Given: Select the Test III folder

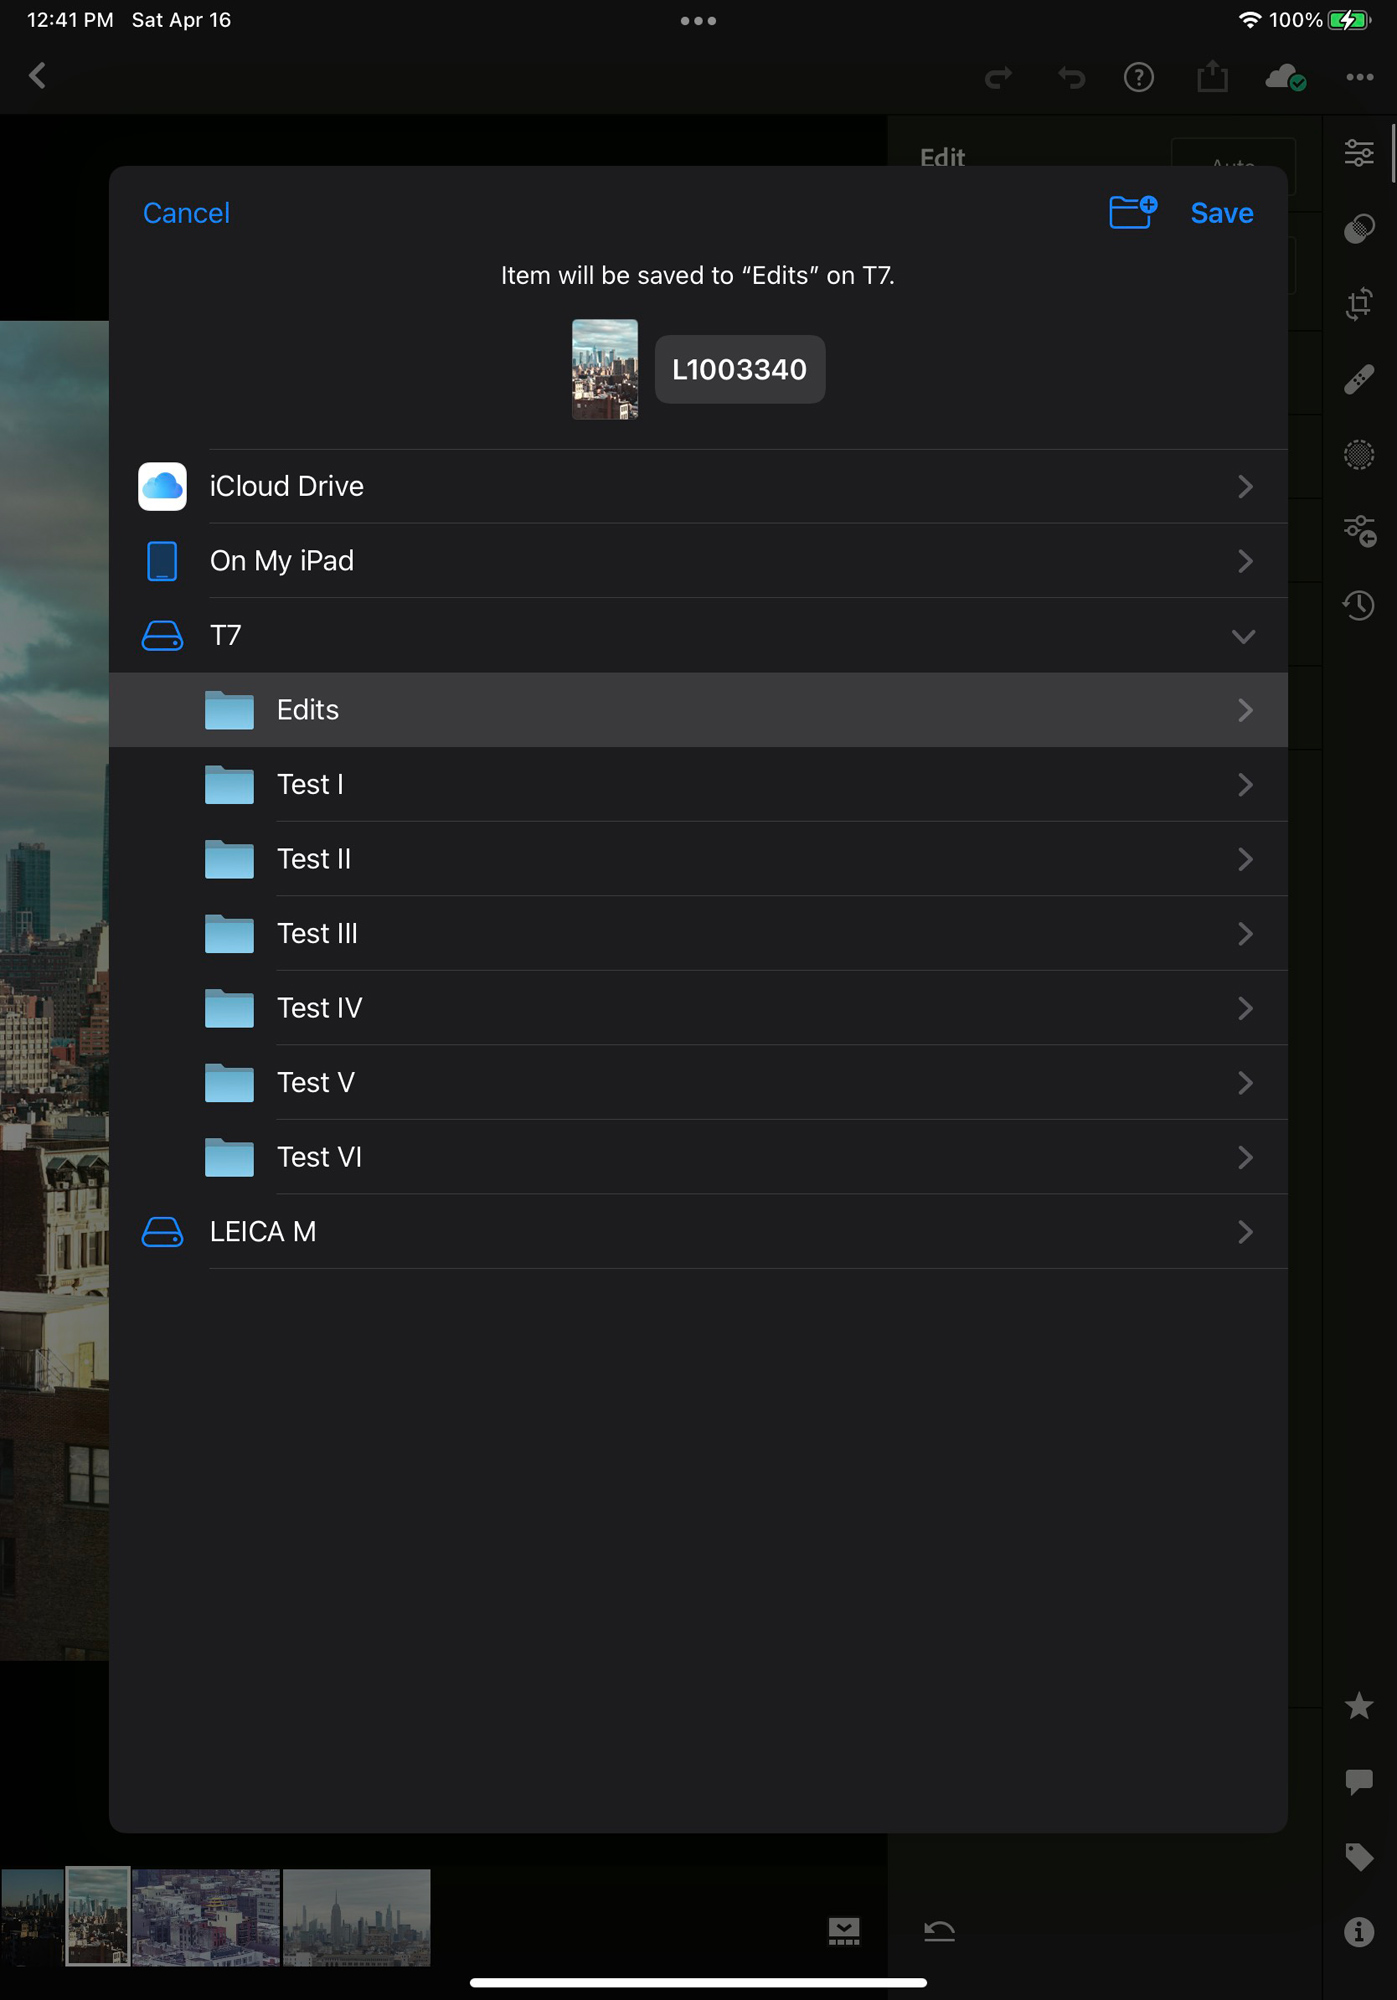Looking at the screenshot, I should (x=697, y=934).
